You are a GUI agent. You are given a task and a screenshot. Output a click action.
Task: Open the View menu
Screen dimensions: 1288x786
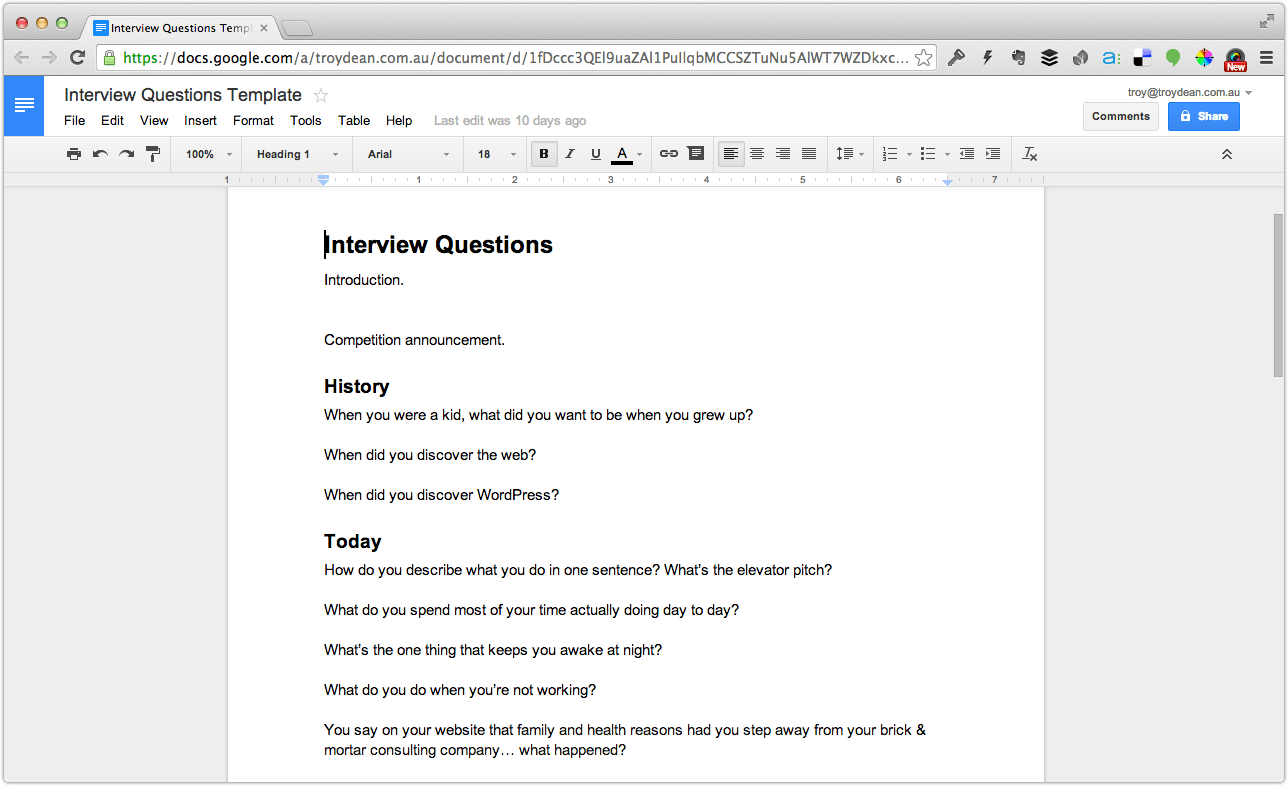pos(154,120)
